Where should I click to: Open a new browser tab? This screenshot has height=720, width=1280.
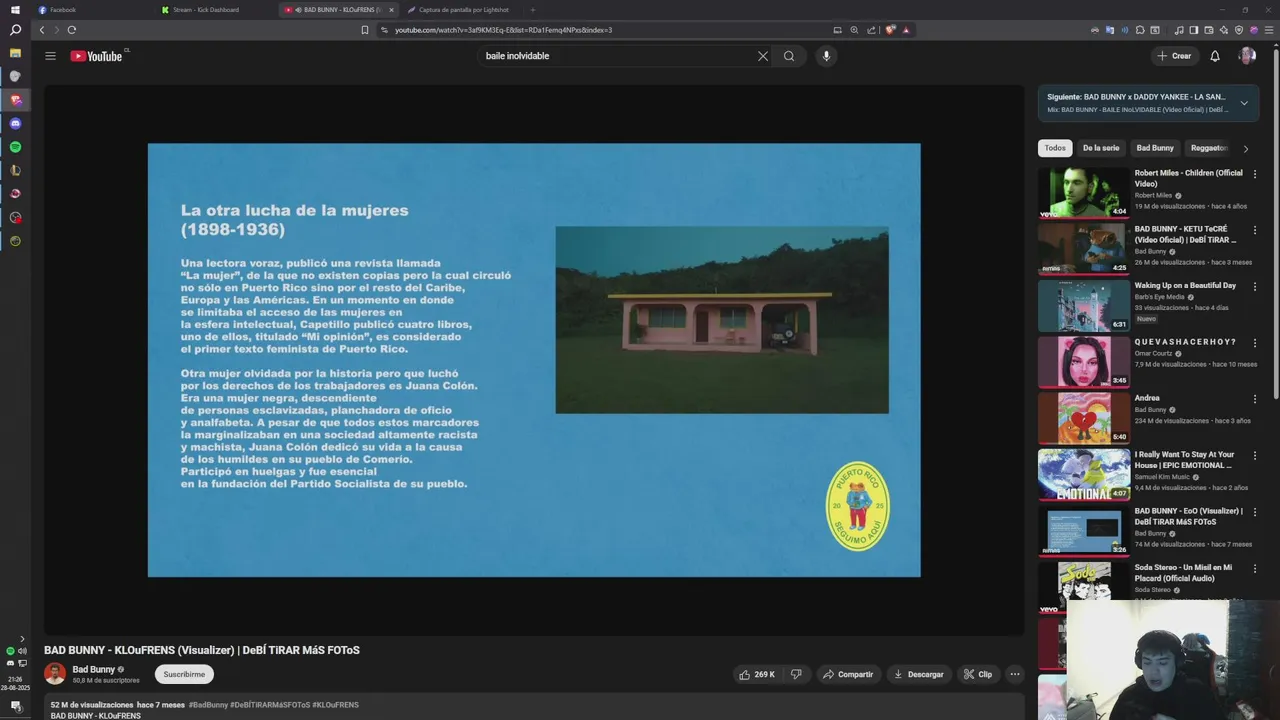pyautogui.click(x=533, y=10)
